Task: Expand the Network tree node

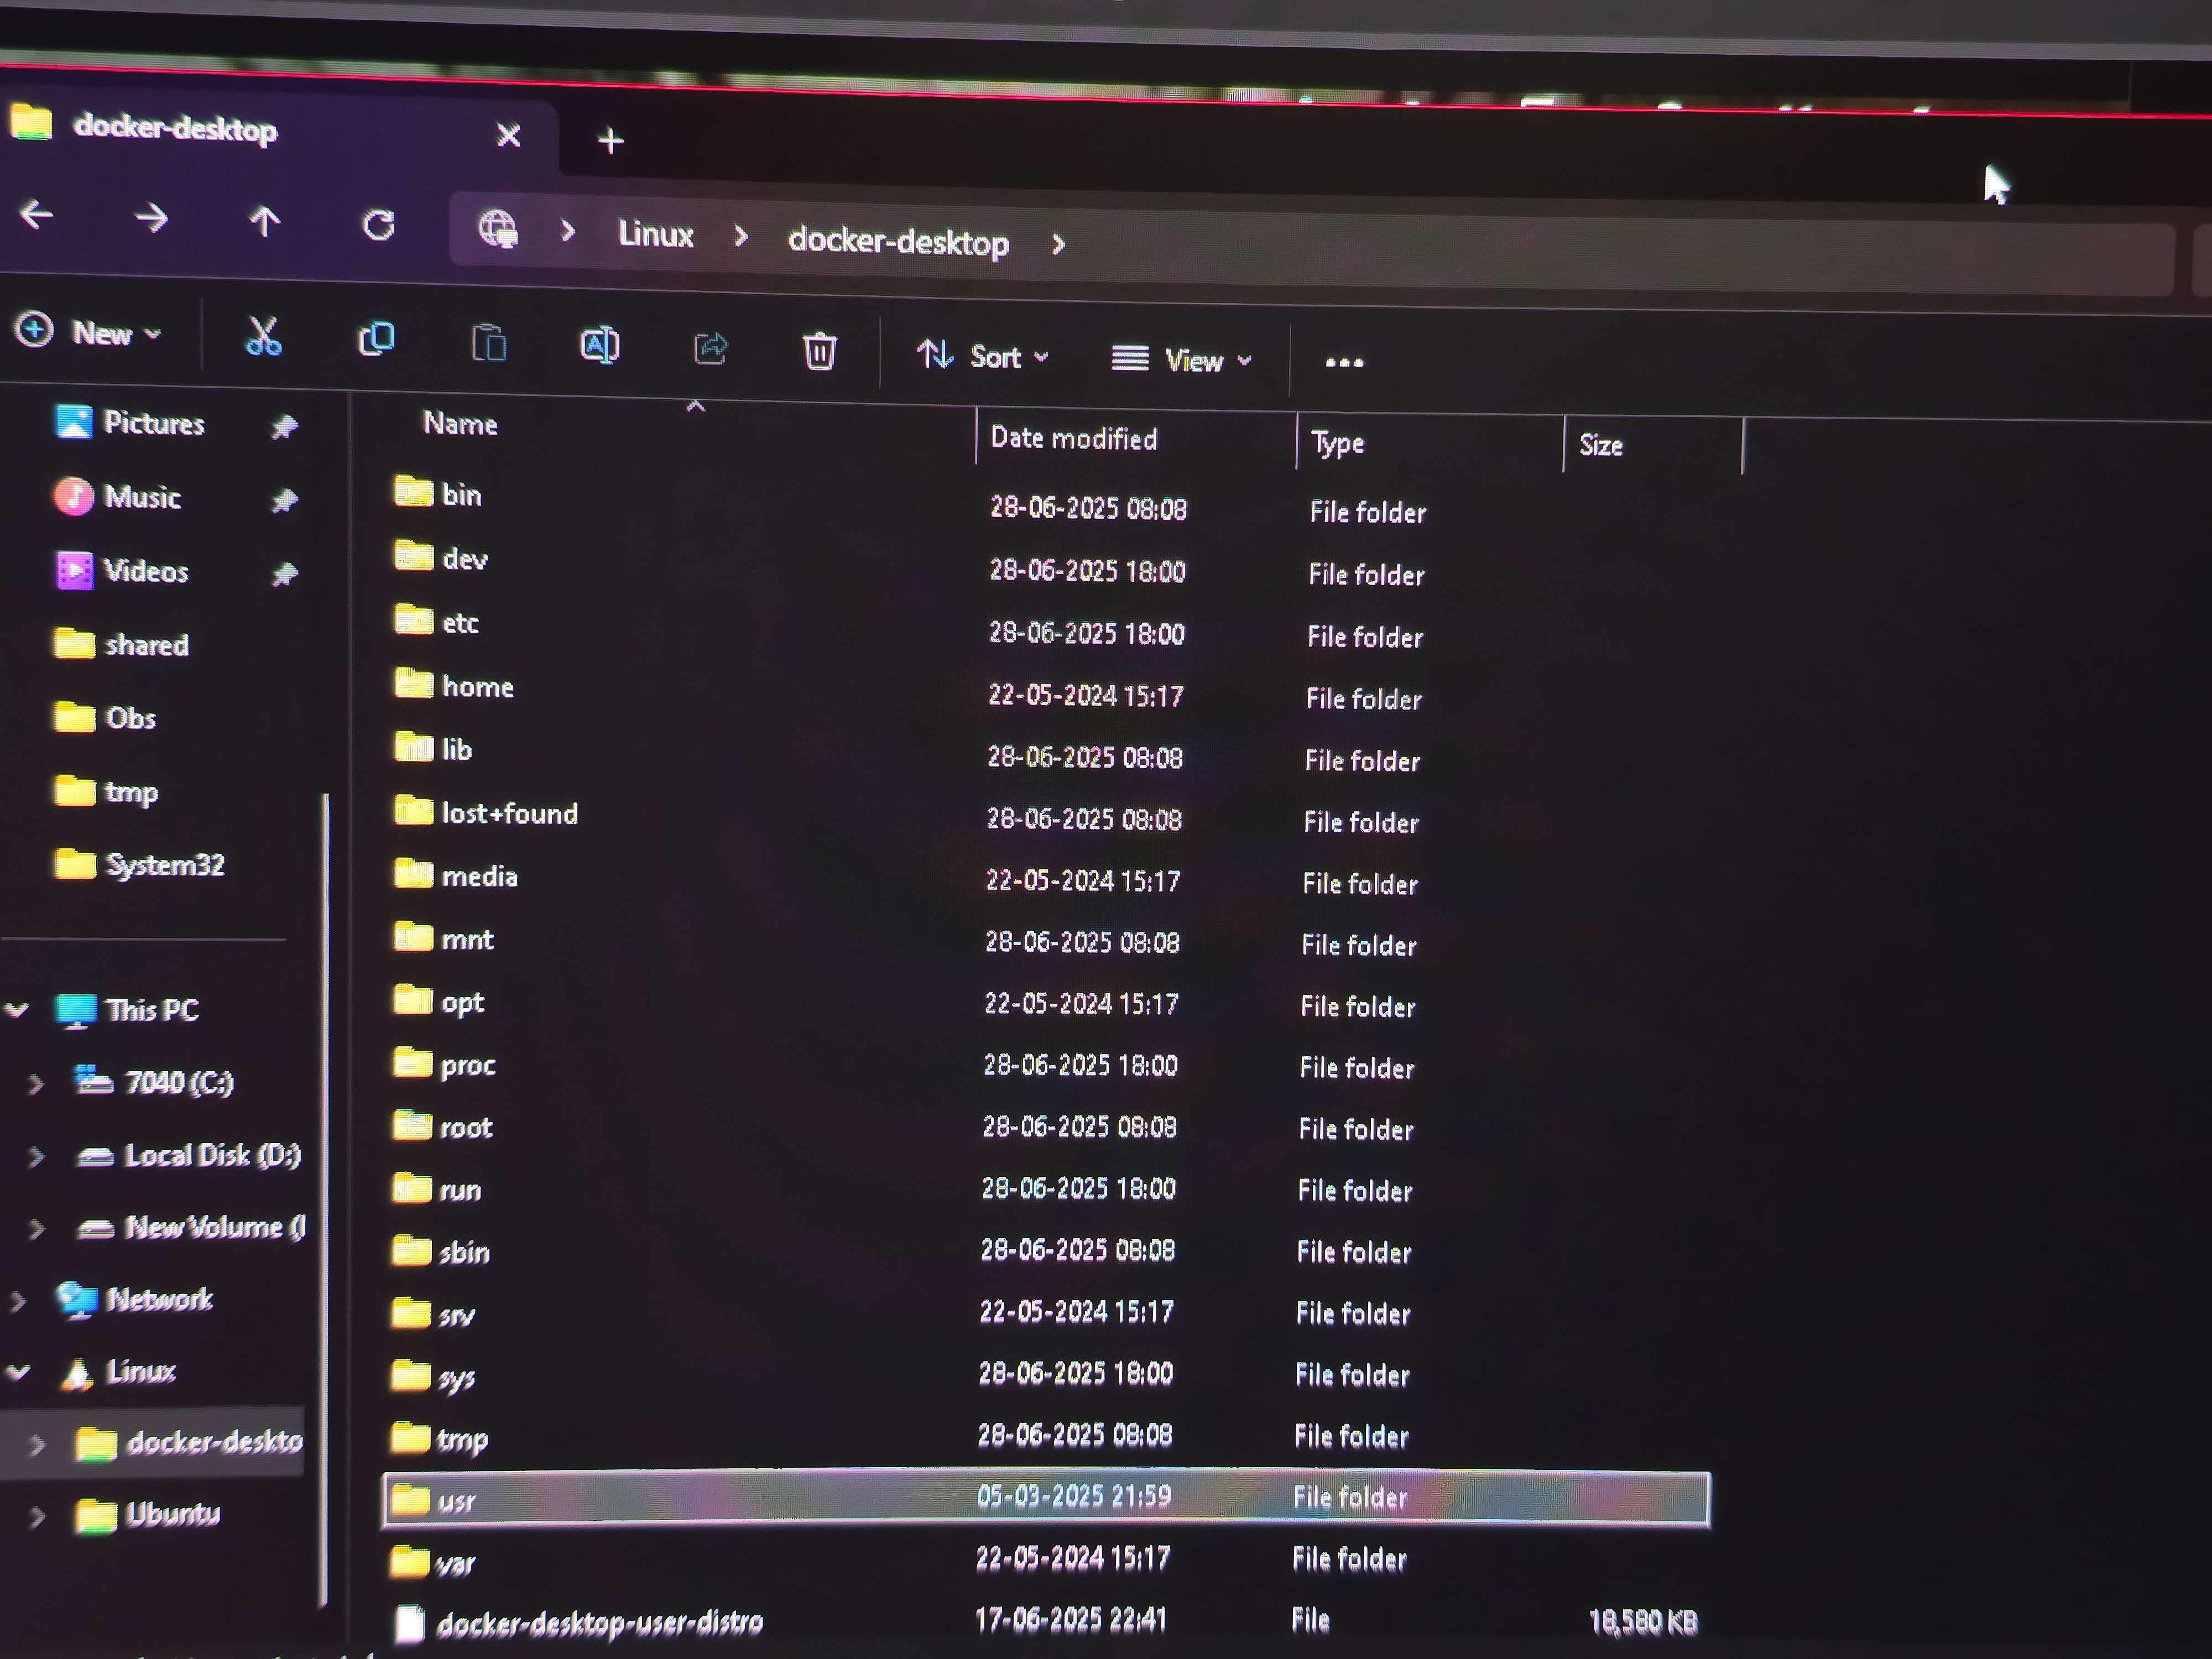Action: (x=17, y=1300)
